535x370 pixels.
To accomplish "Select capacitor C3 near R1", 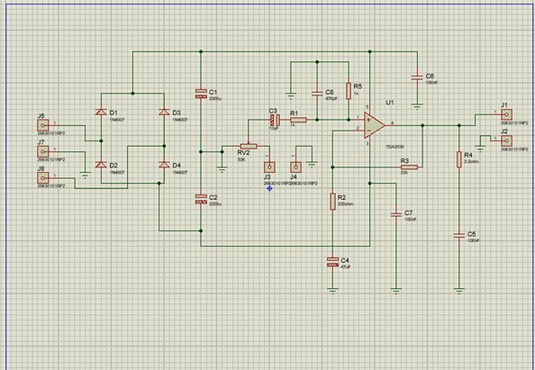I will pos(275,120).
